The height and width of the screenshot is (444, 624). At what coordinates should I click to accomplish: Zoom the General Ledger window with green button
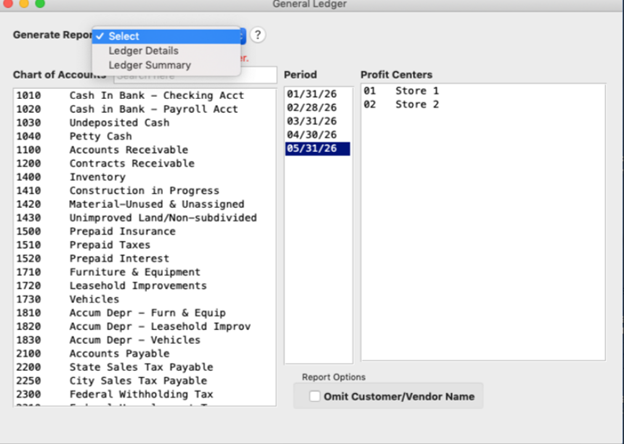40,4
